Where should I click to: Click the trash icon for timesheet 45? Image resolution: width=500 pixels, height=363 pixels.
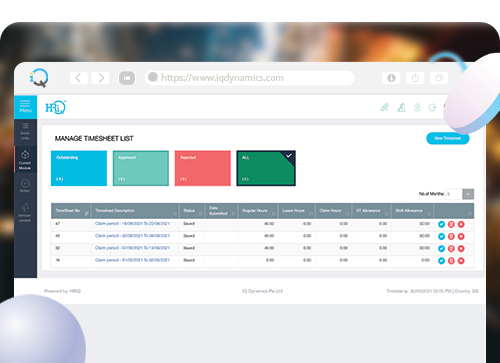[451, 236]
